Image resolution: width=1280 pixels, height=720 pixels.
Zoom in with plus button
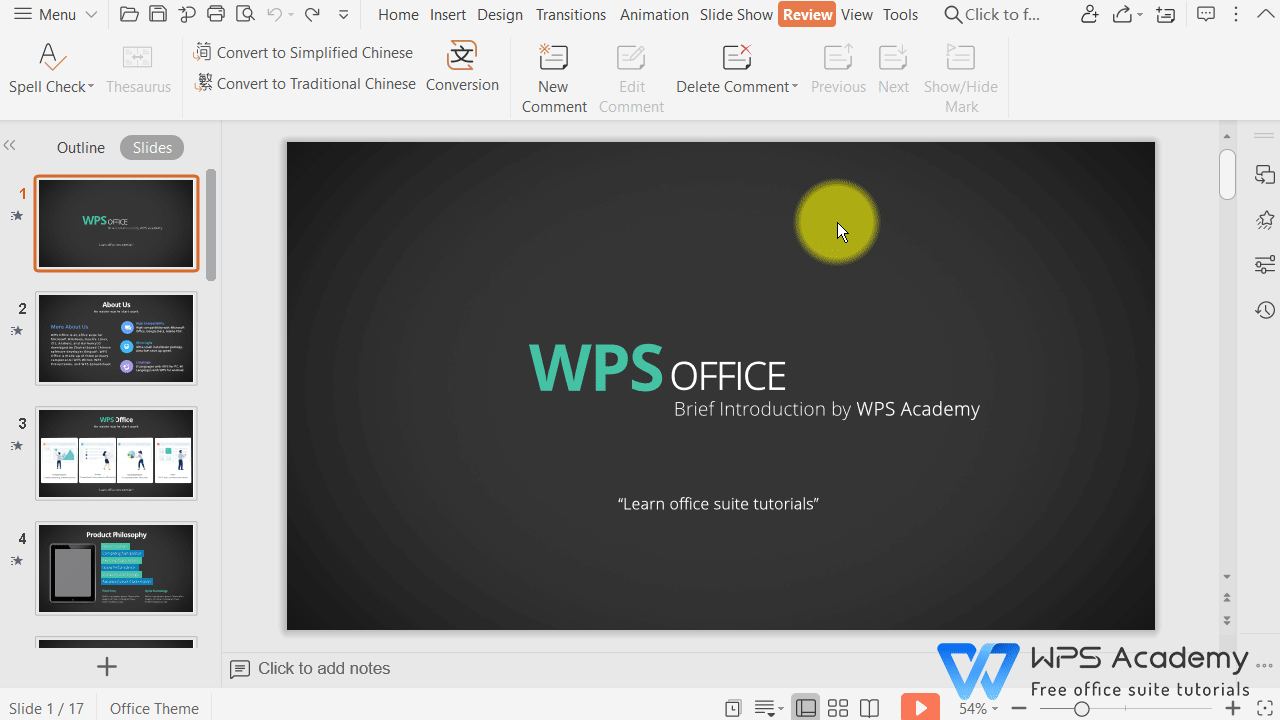[x=1233, y=708]
